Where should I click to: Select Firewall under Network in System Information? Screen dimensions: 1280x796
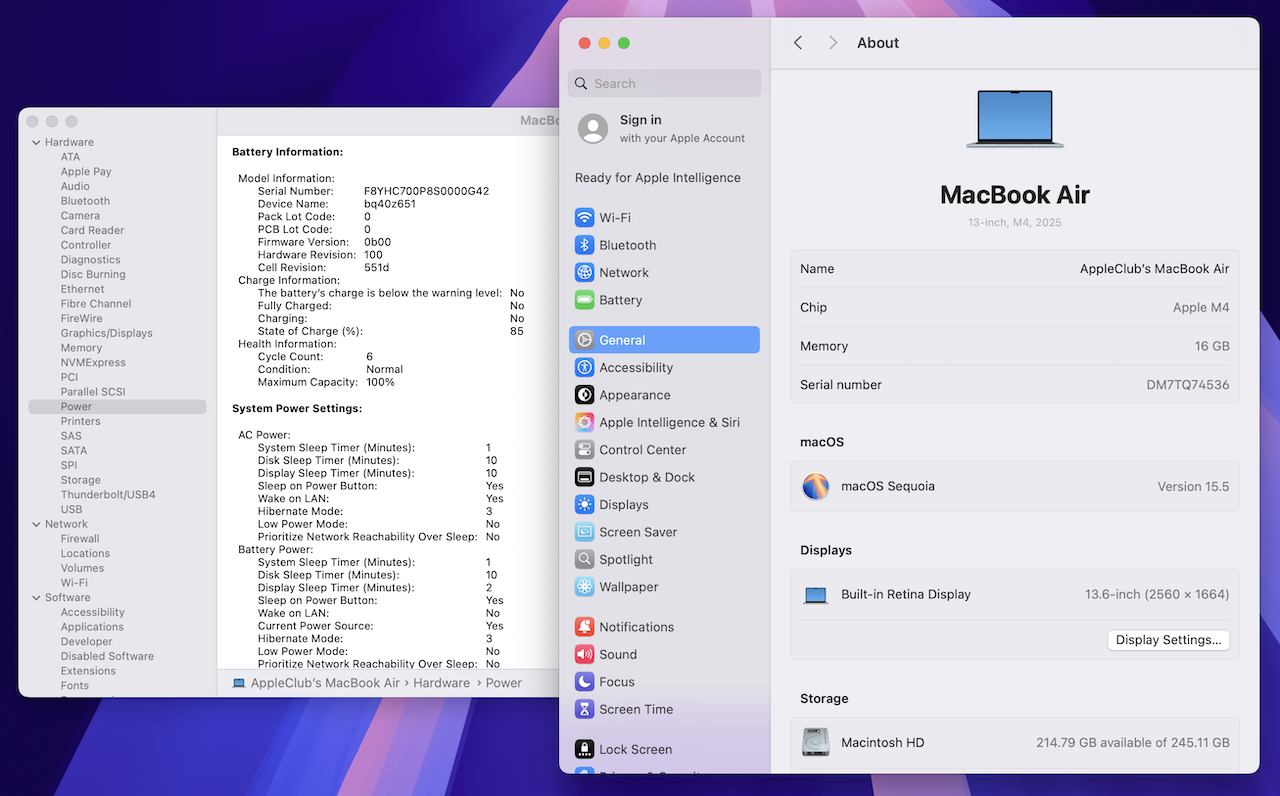pyautogui.click(x=80, y=539)
